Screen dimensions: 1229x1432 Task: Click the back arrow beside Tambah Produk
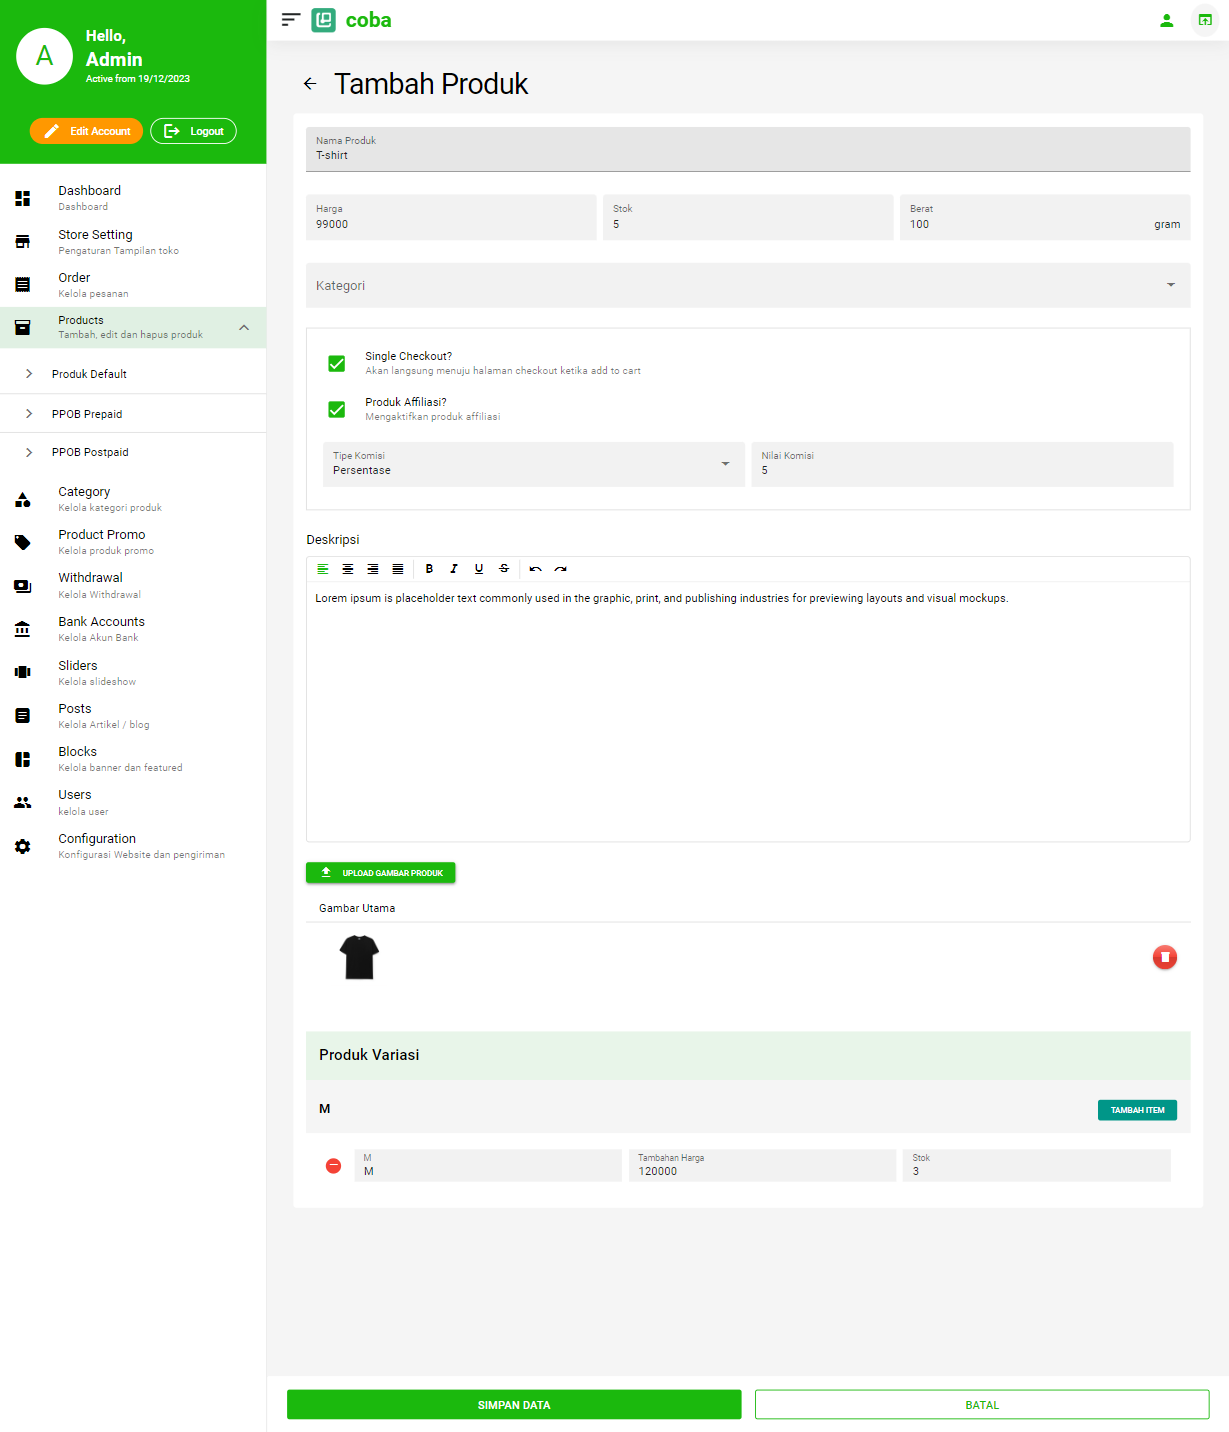tap(310, 84)
